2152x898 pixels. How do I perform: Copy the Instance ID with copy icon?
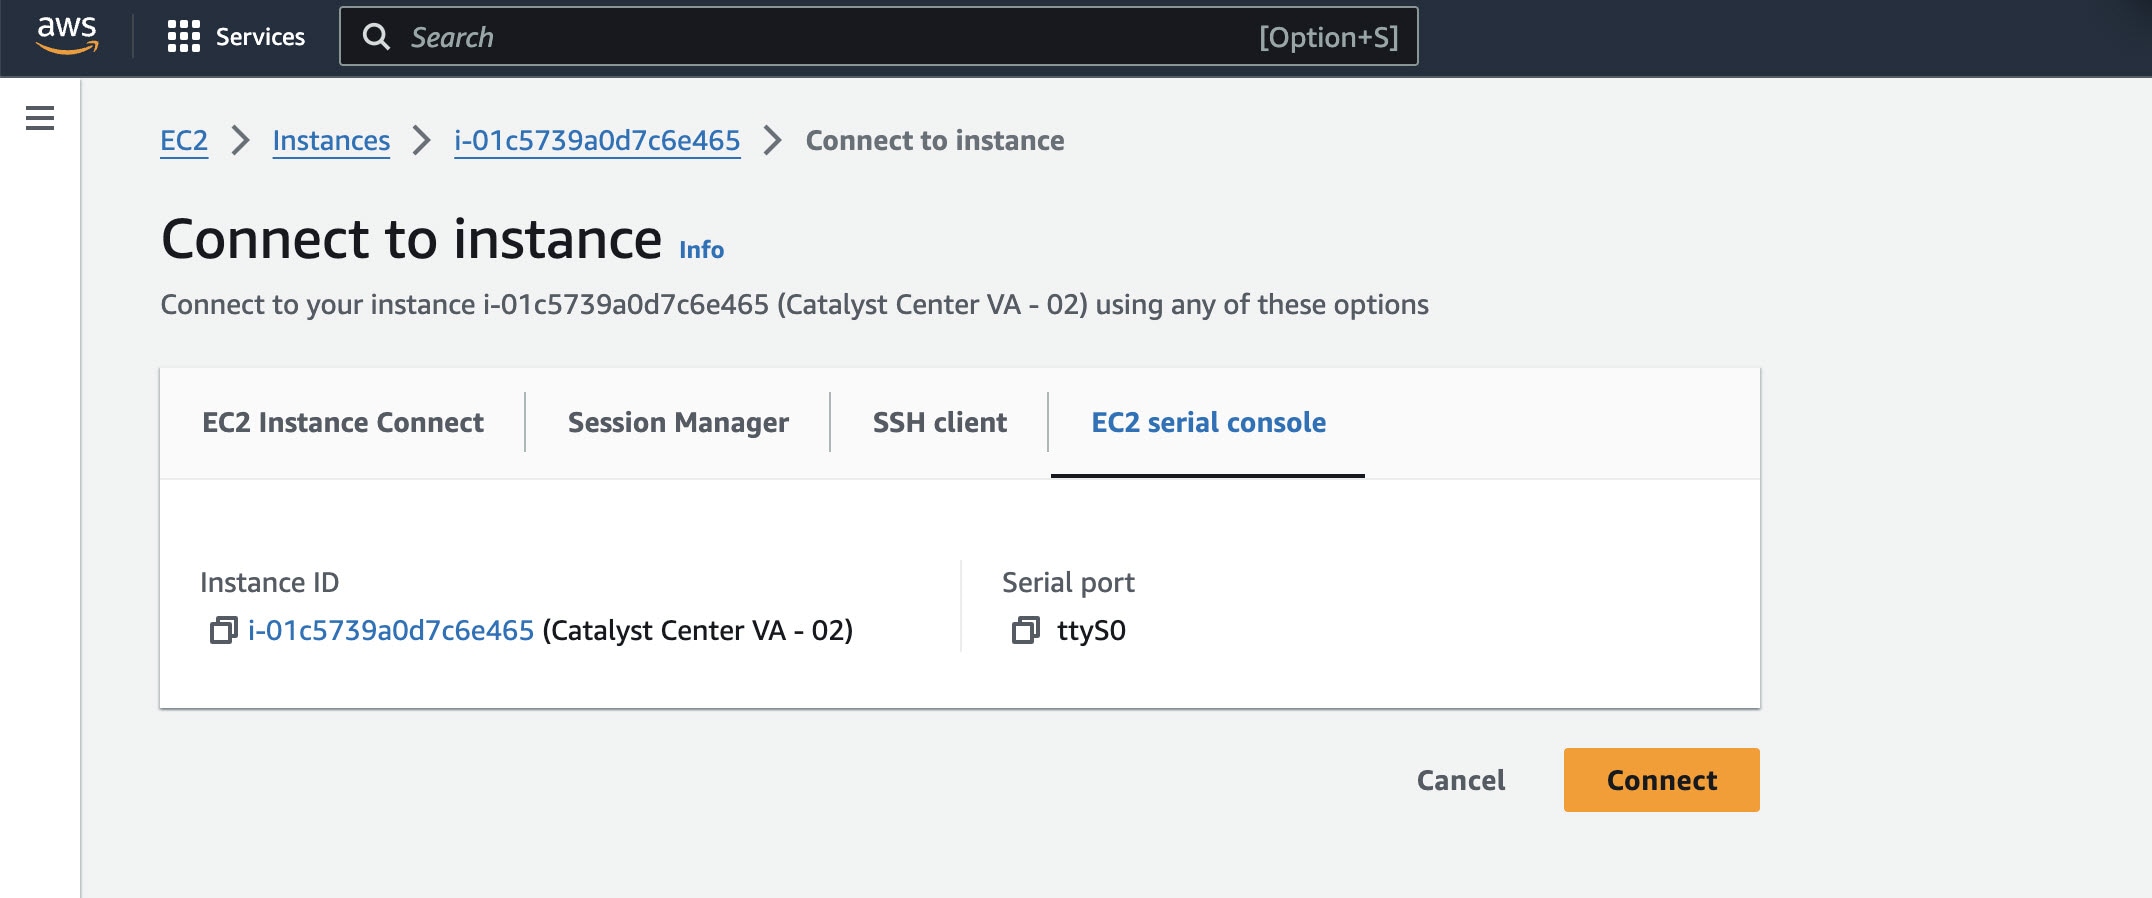pyautogui.click(x=223, y=630)
